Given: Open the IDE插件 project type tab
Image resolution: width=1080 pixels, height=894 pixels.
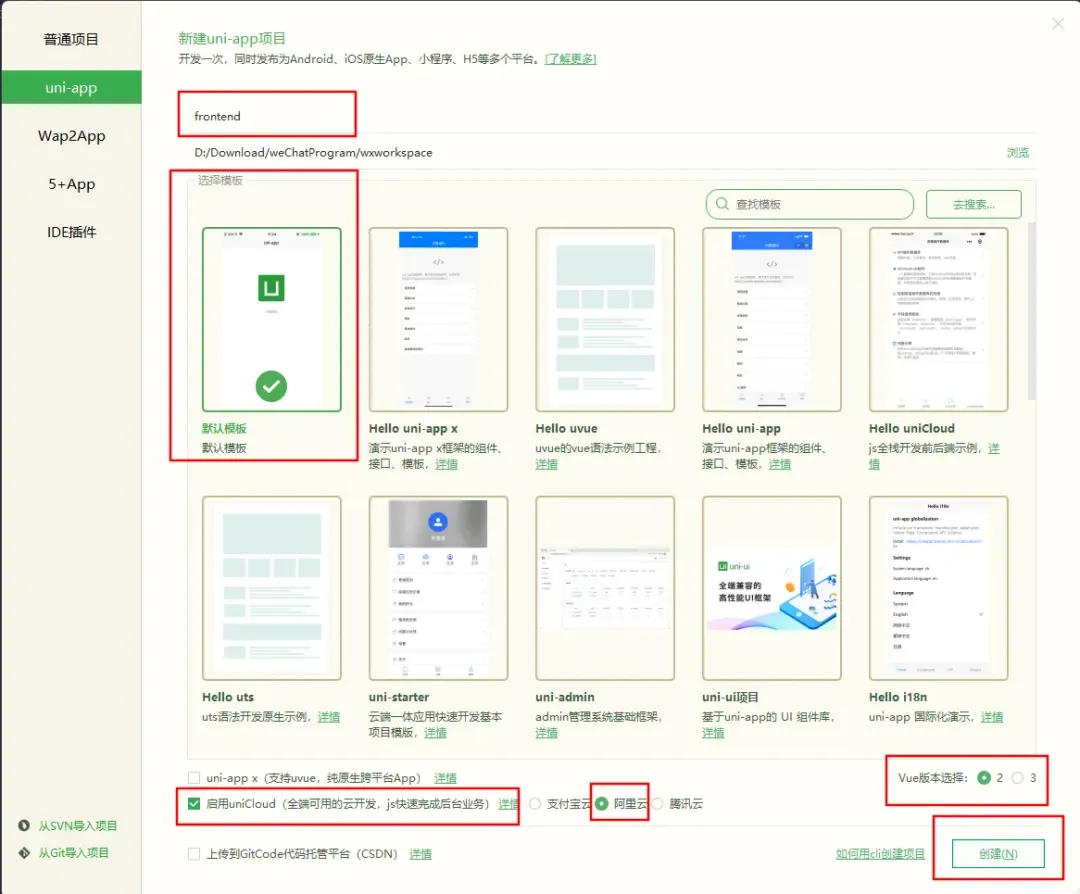Looking at the screenshot, I should (x=71, y=232).
